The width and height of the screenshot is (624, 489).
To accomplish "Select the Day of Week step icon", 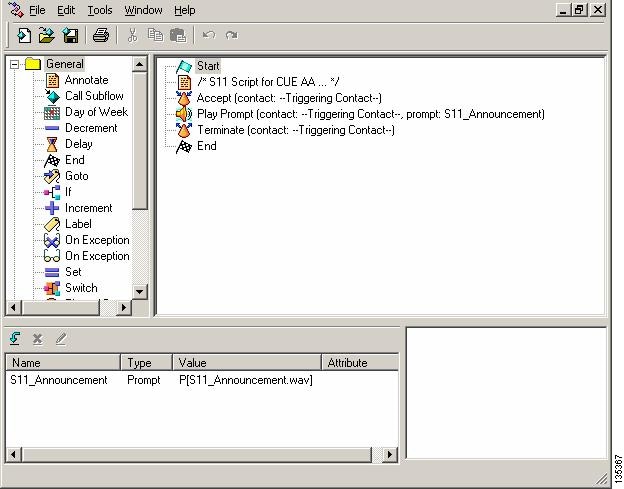I will point(52,113).
